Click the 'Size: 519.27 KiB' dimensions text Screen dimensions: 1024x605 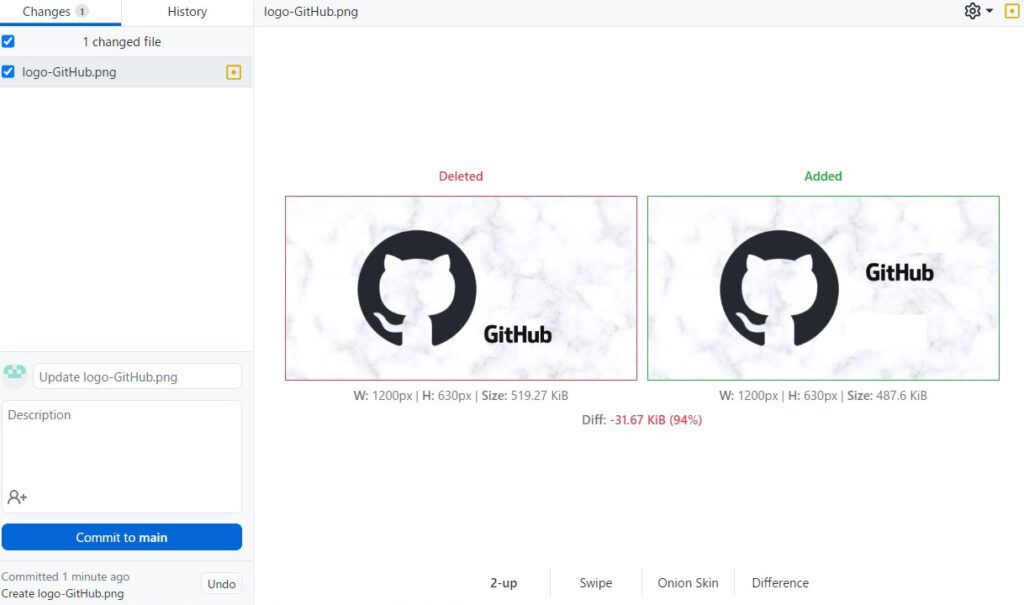pos(524,395)
